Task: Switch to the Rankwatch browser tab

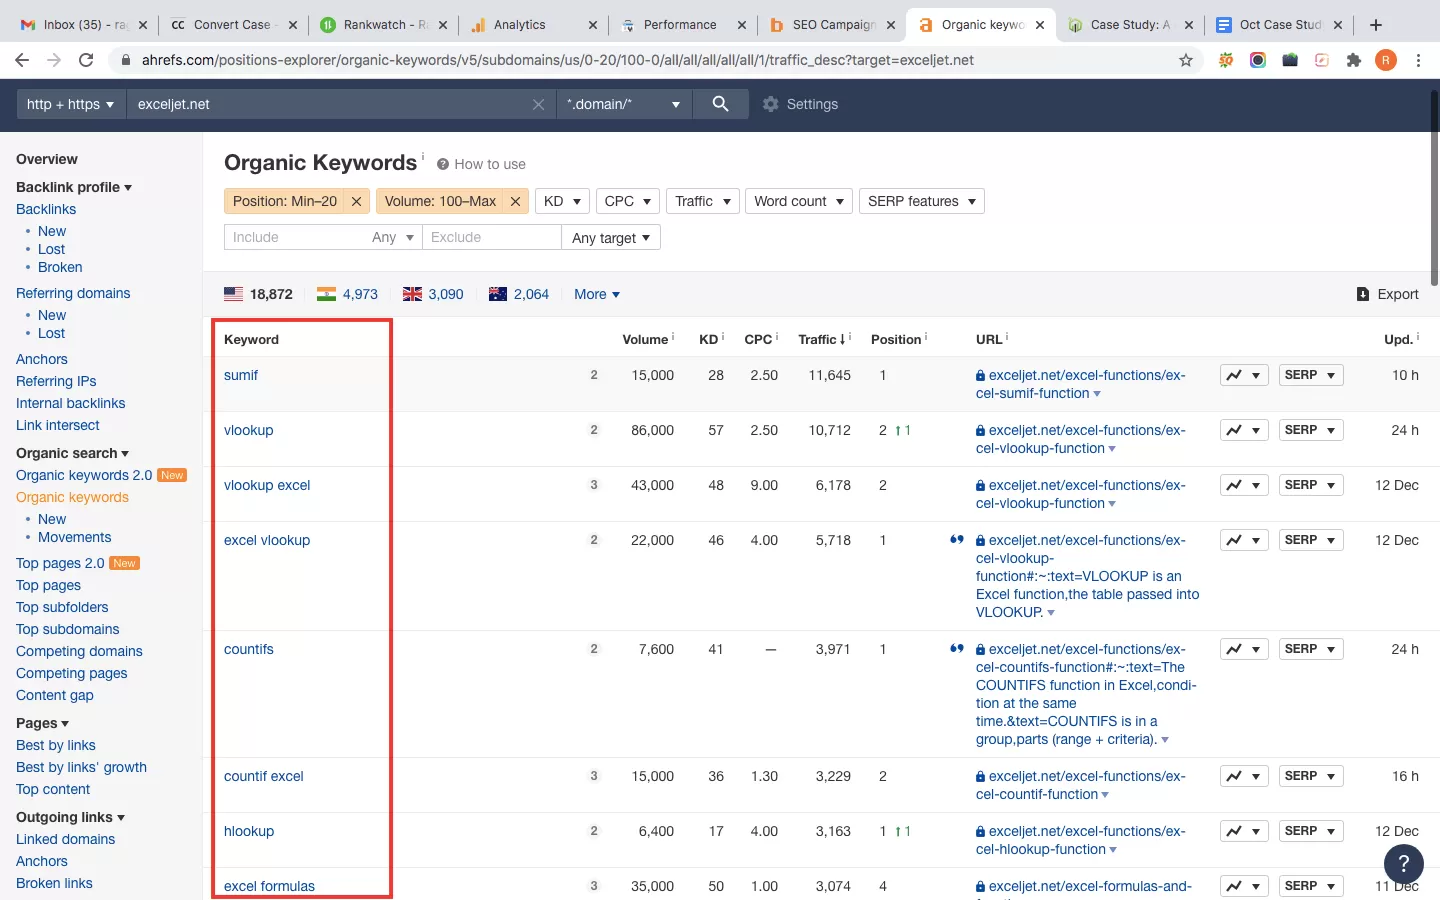Action: click(376, 25)
